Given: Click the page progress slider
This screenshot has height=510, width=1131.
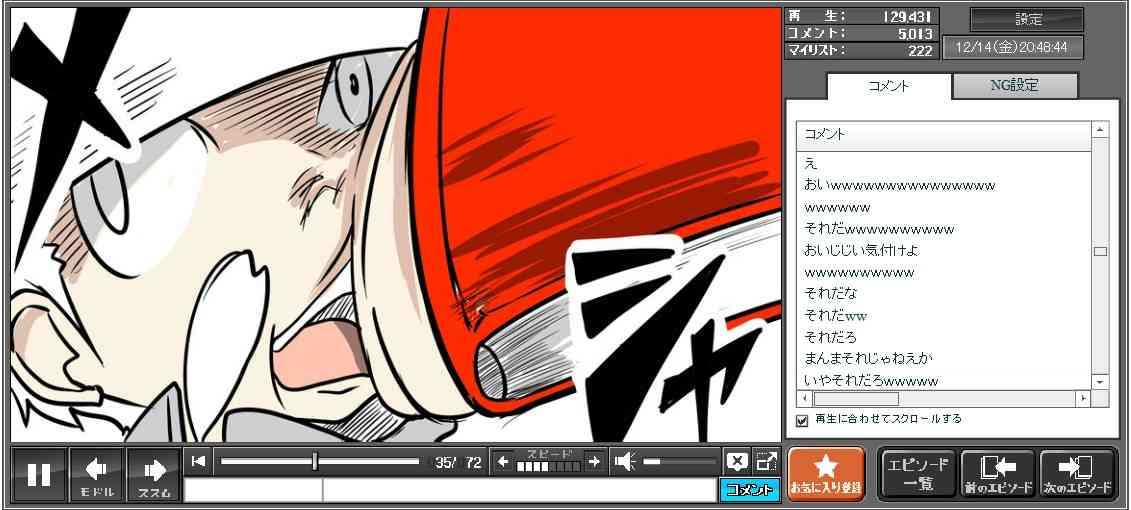Looking at the screenshot, I should point(320,461).
